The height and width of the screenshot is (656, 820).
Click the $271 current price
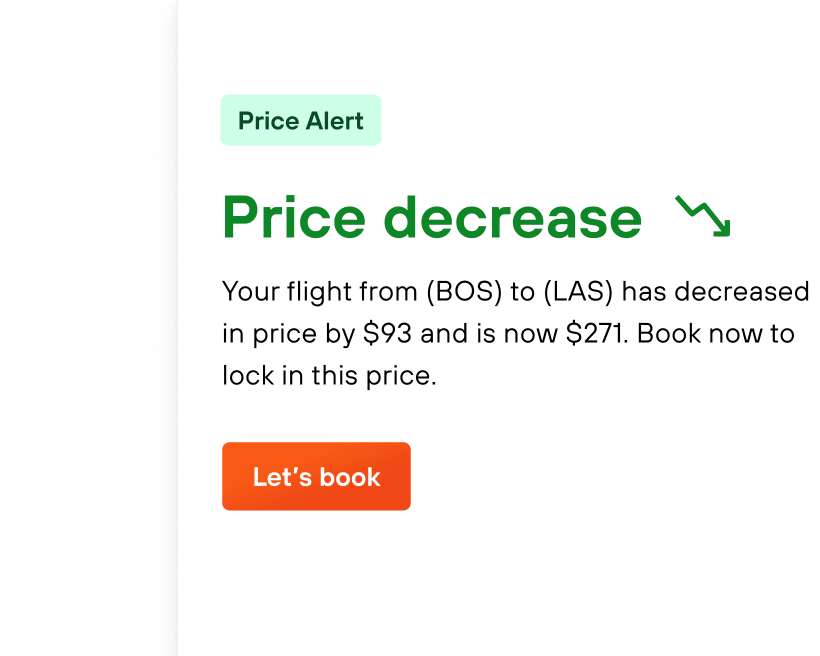tap(596, 334)
